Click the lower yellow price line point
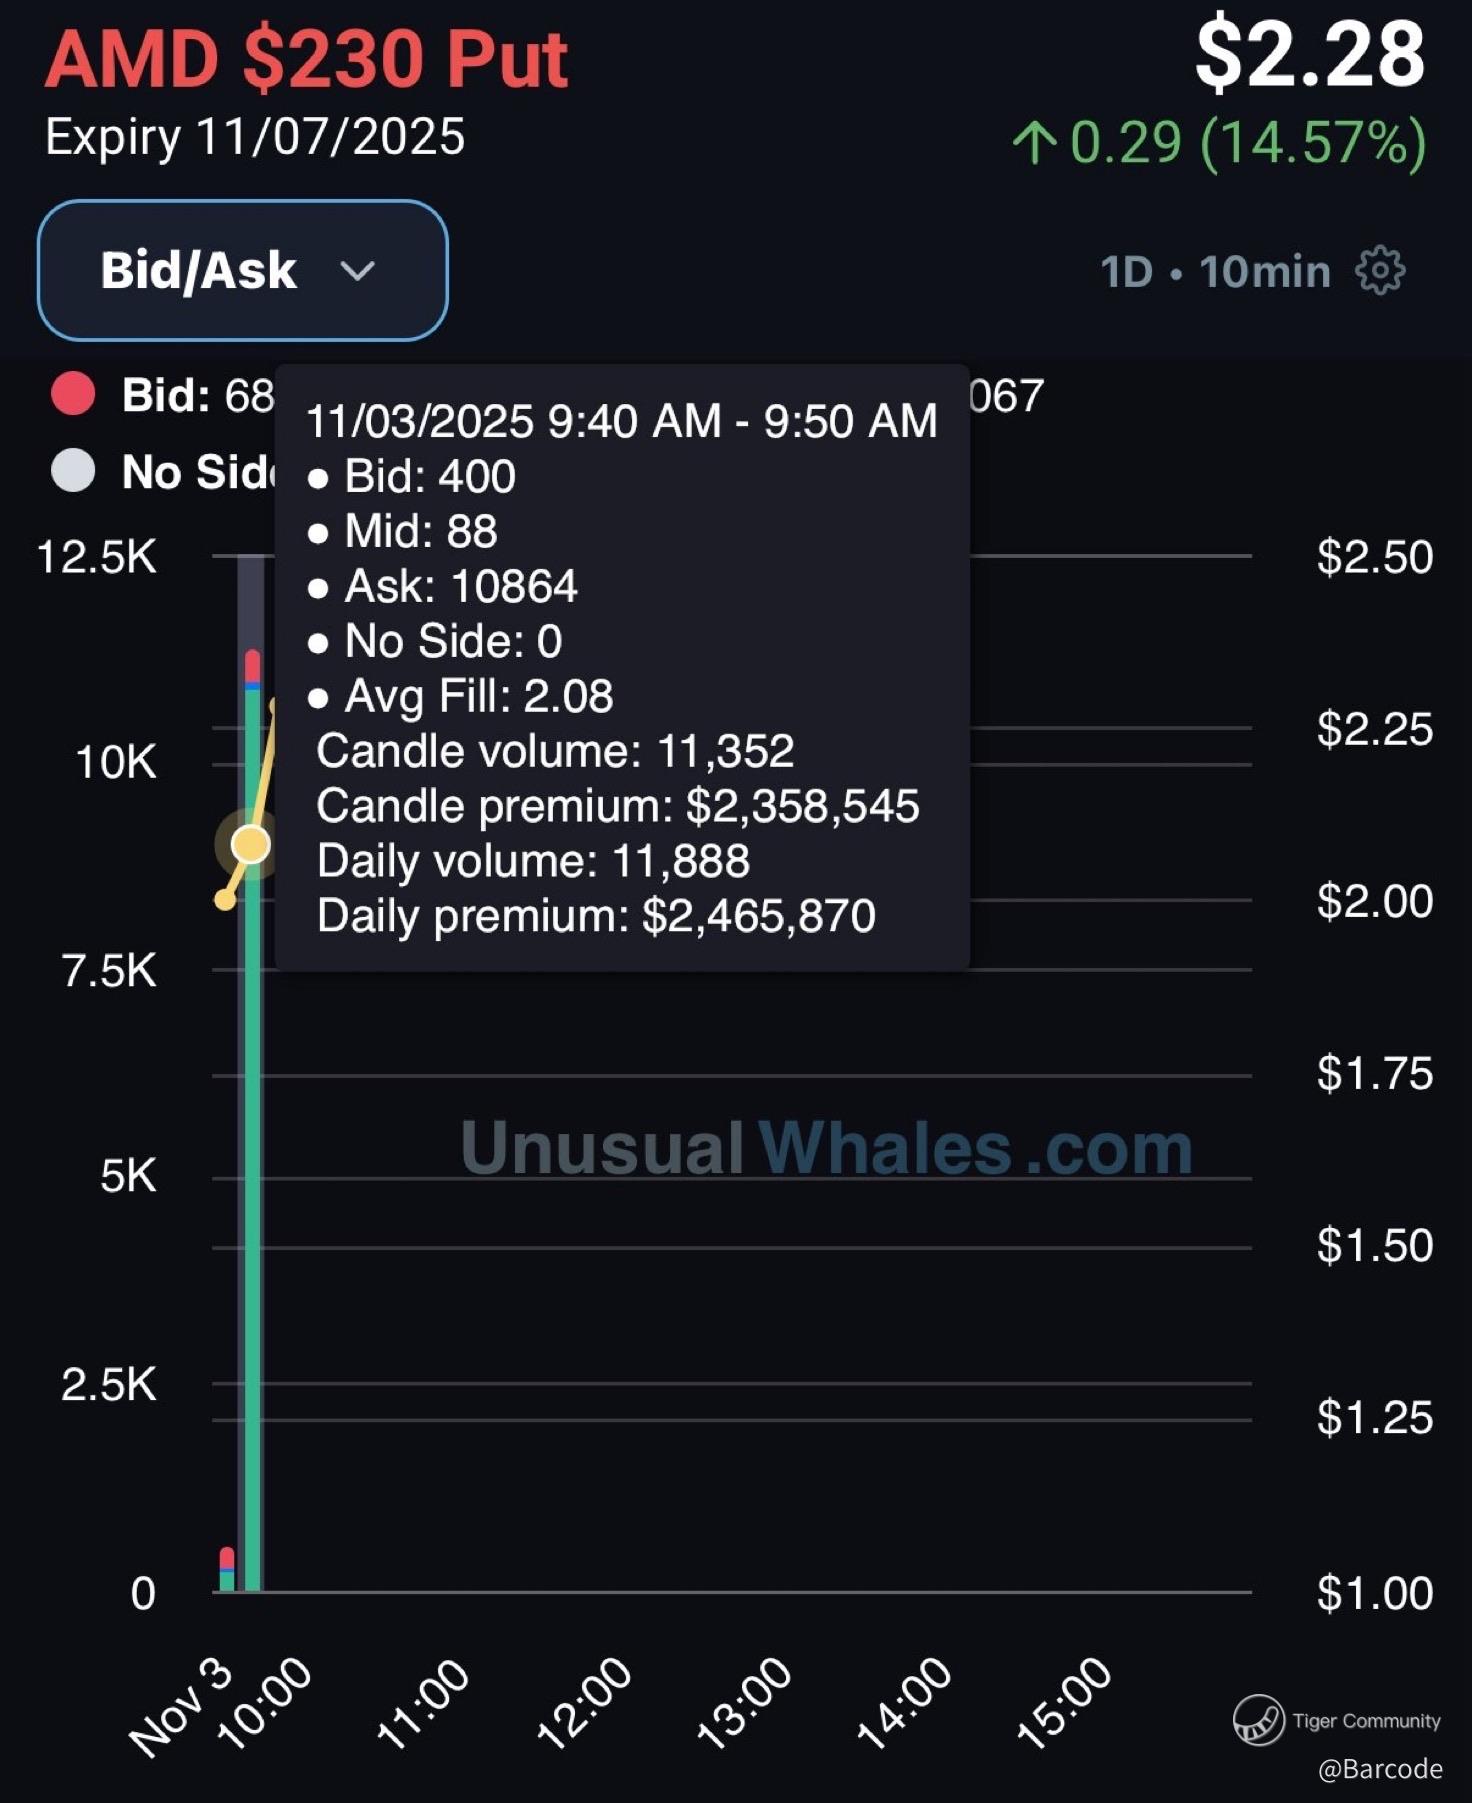Viewport: 1472px width, 1803px height. point(225,901)
